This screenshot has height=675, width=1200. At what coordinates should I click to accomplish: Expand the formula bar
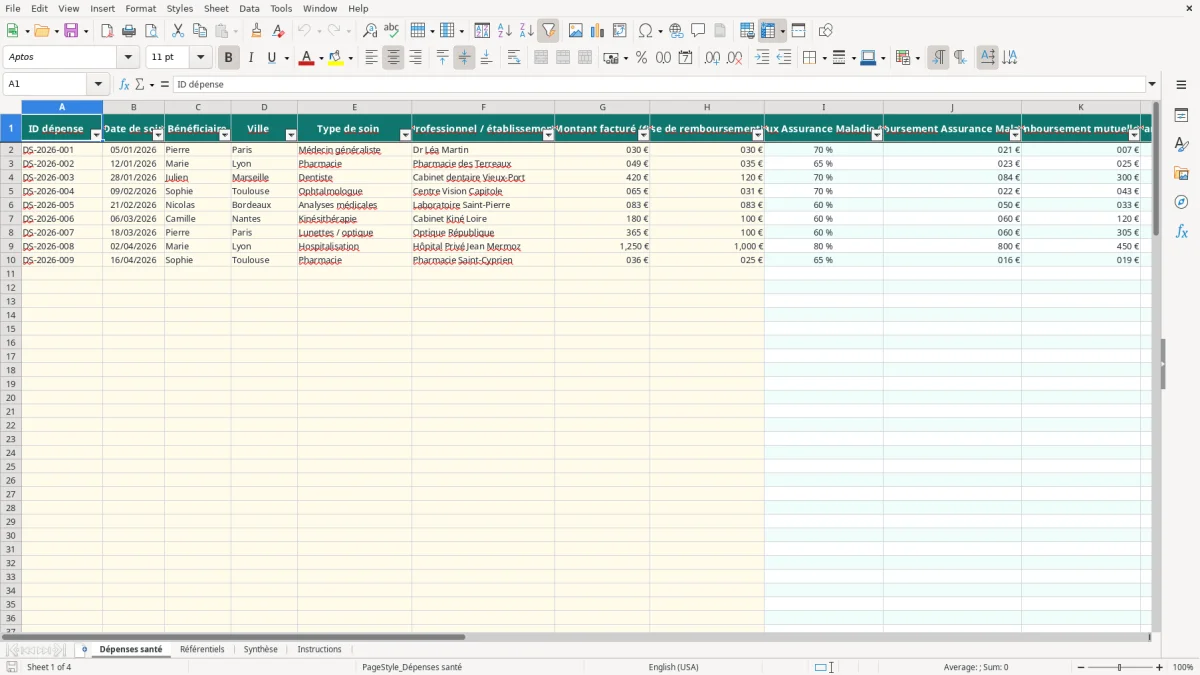pos(1152,85)
